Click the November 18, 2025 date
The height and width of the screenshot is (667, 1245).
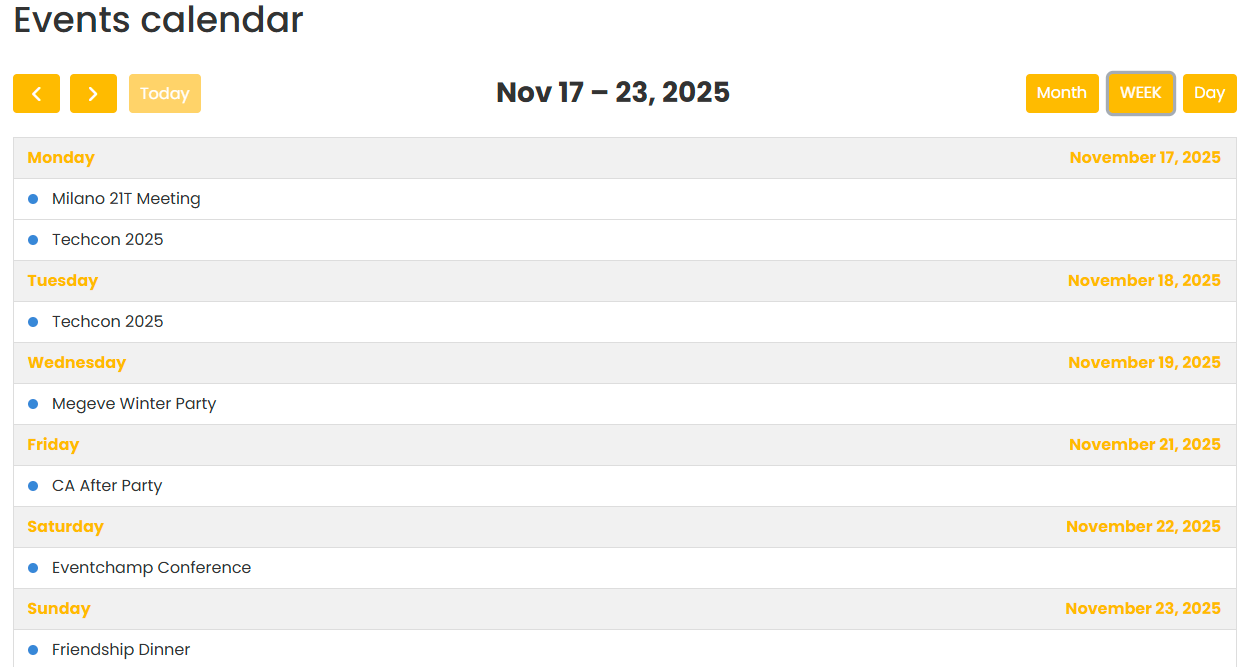(1144, 281)
